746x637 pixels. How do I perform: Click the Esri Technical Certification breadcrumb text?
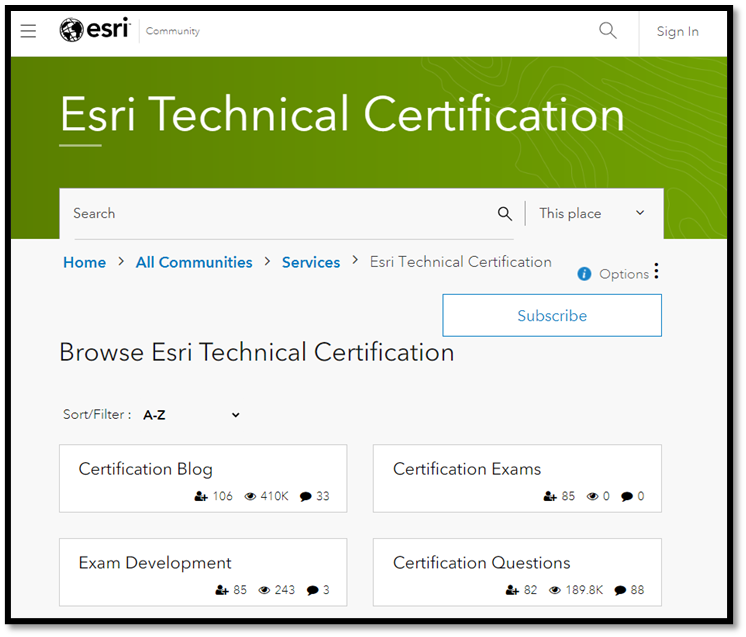(x=461, y=262)
